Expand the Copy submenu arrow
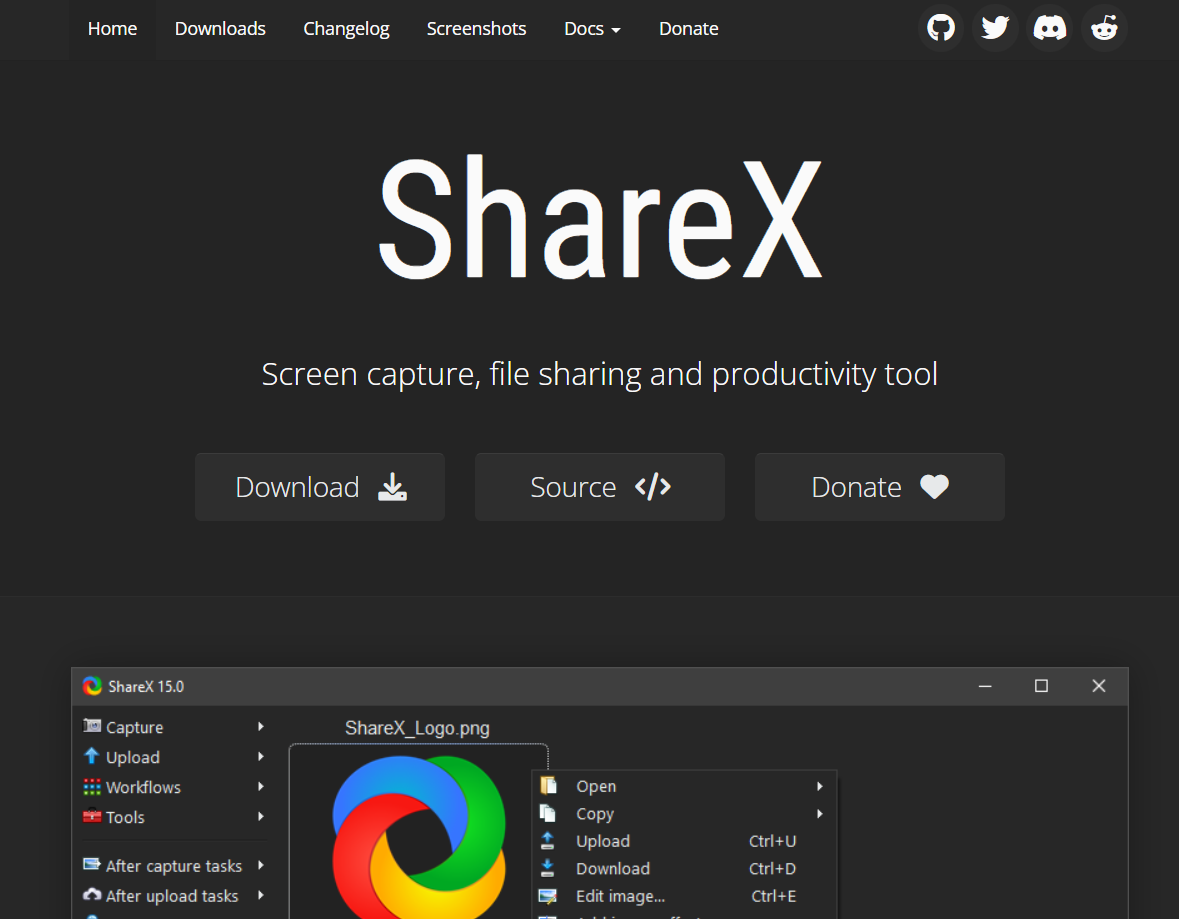 click(x=820, y=814)
